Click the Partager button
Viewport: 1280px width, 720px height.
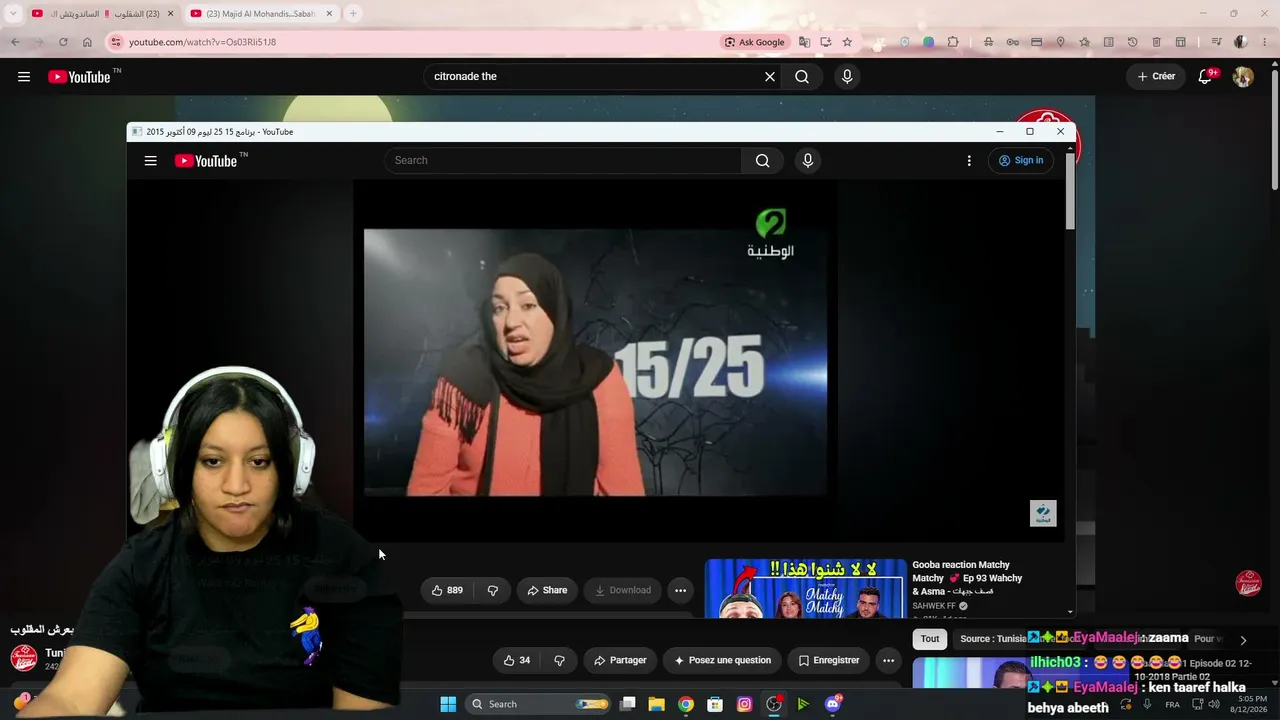tap(619, 660)
